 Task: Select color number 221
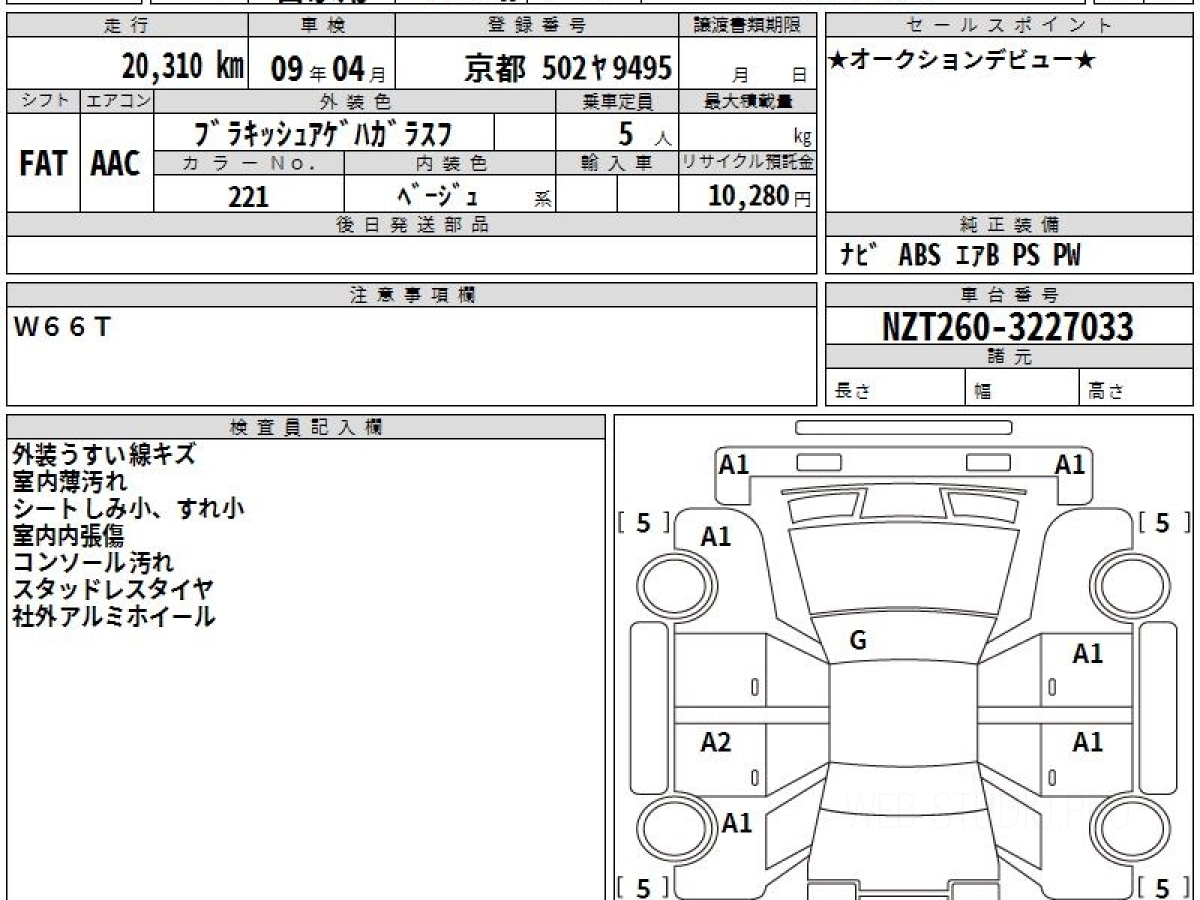click(x=248, y=196)
